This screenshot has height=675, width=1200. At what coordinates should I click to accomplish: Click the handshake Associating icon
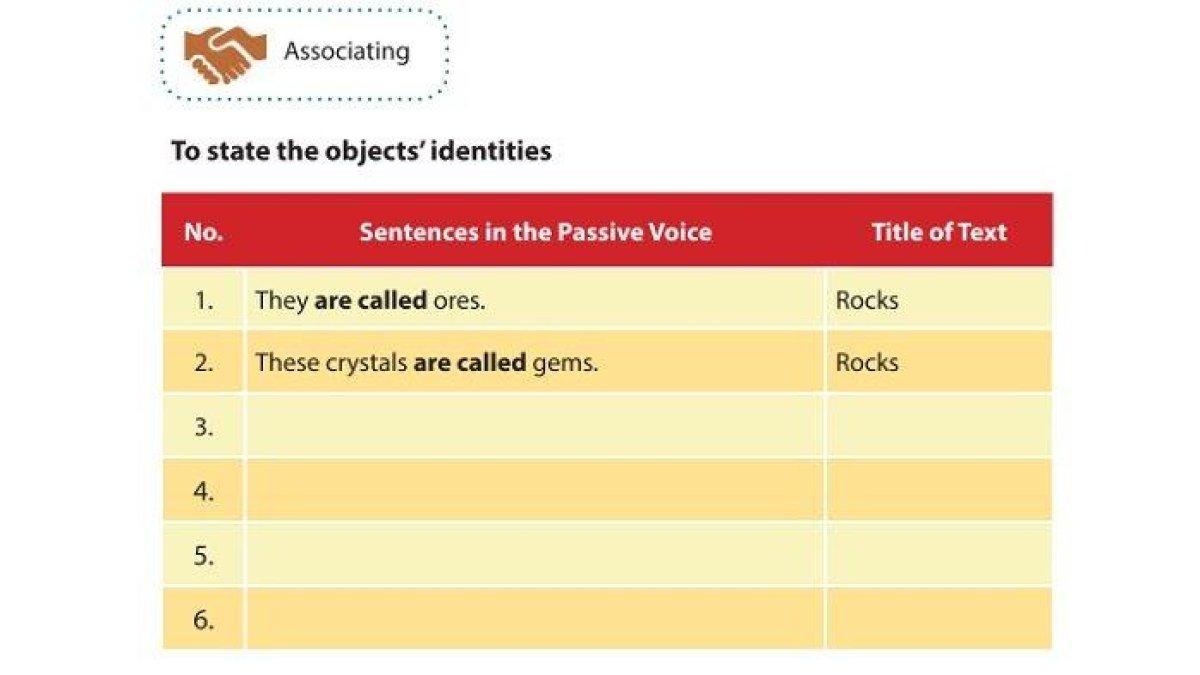pos(225,53)
